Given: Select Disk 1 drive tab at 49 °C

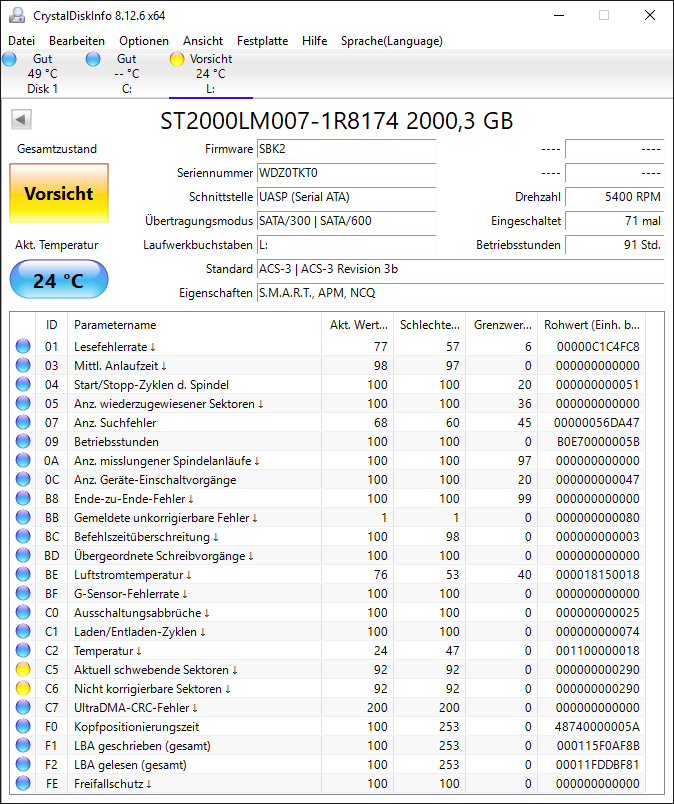Looking at the screenshot, I should pos(42,74).
